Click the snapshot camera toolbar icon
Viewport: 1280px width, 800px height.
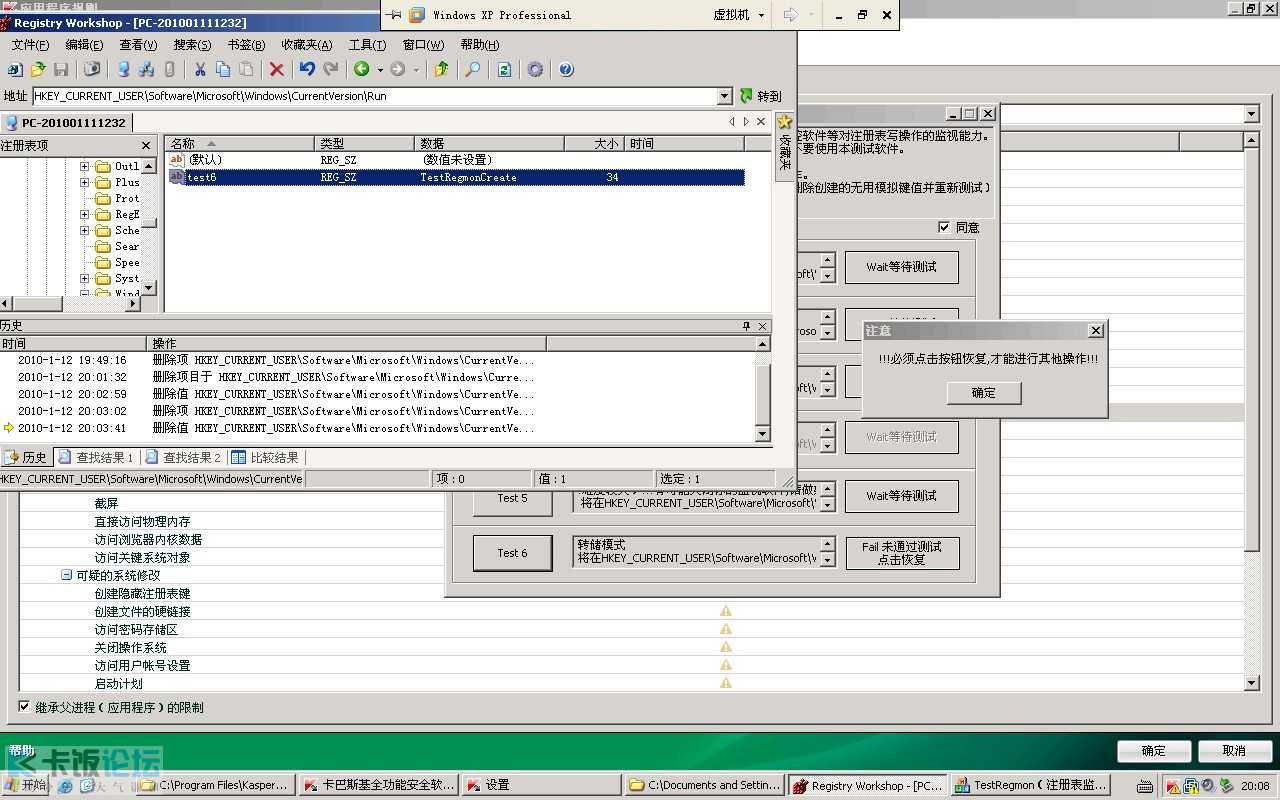tap(92, 70)
